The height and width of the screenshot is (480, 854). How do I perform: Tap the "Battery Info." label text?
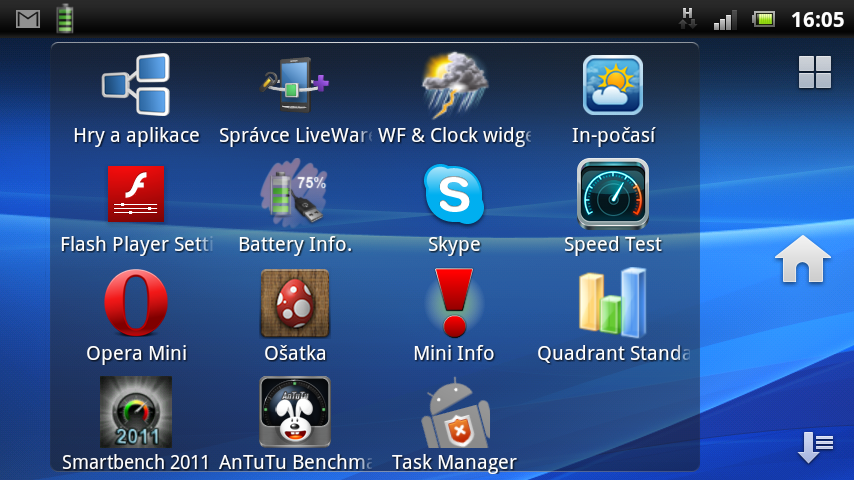point(295,244)
